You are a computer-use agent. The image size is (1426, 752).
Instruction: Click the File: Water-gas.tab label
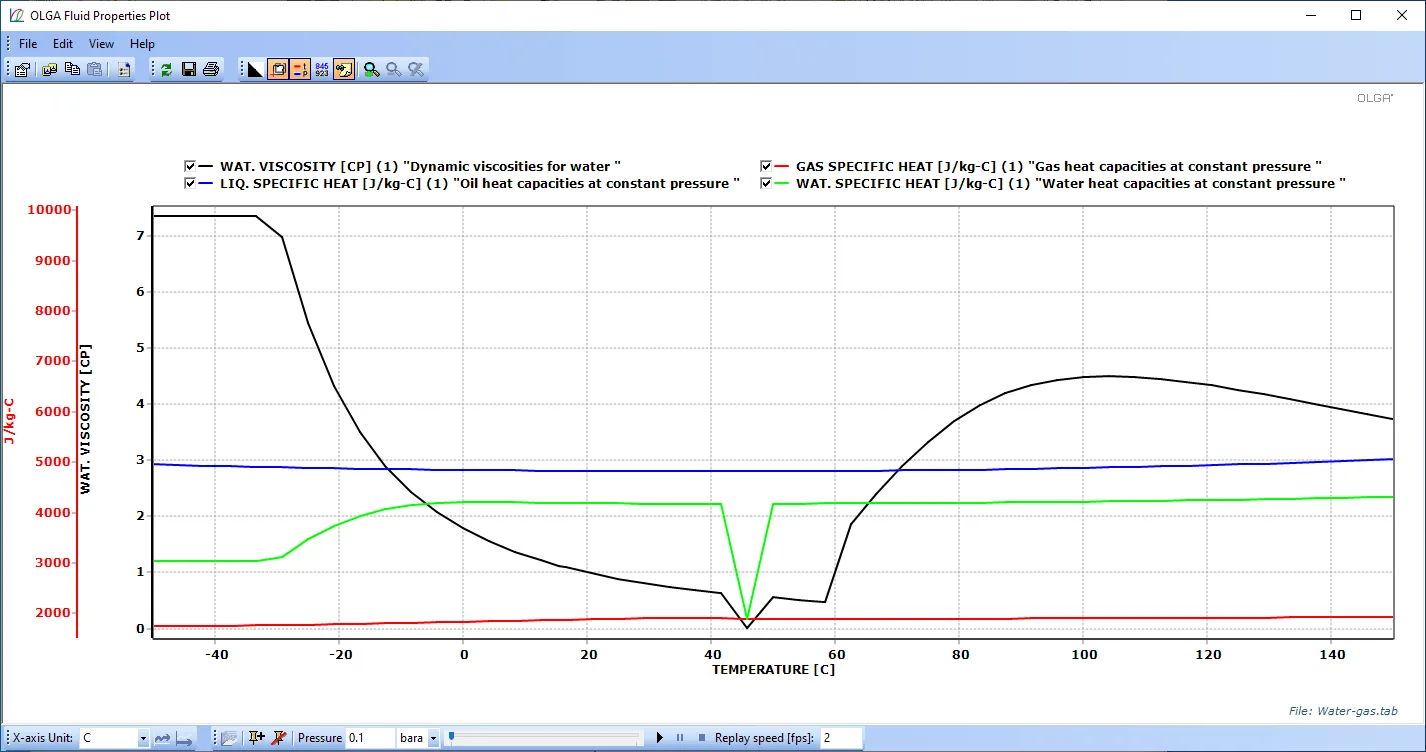tap(1343, 711)
